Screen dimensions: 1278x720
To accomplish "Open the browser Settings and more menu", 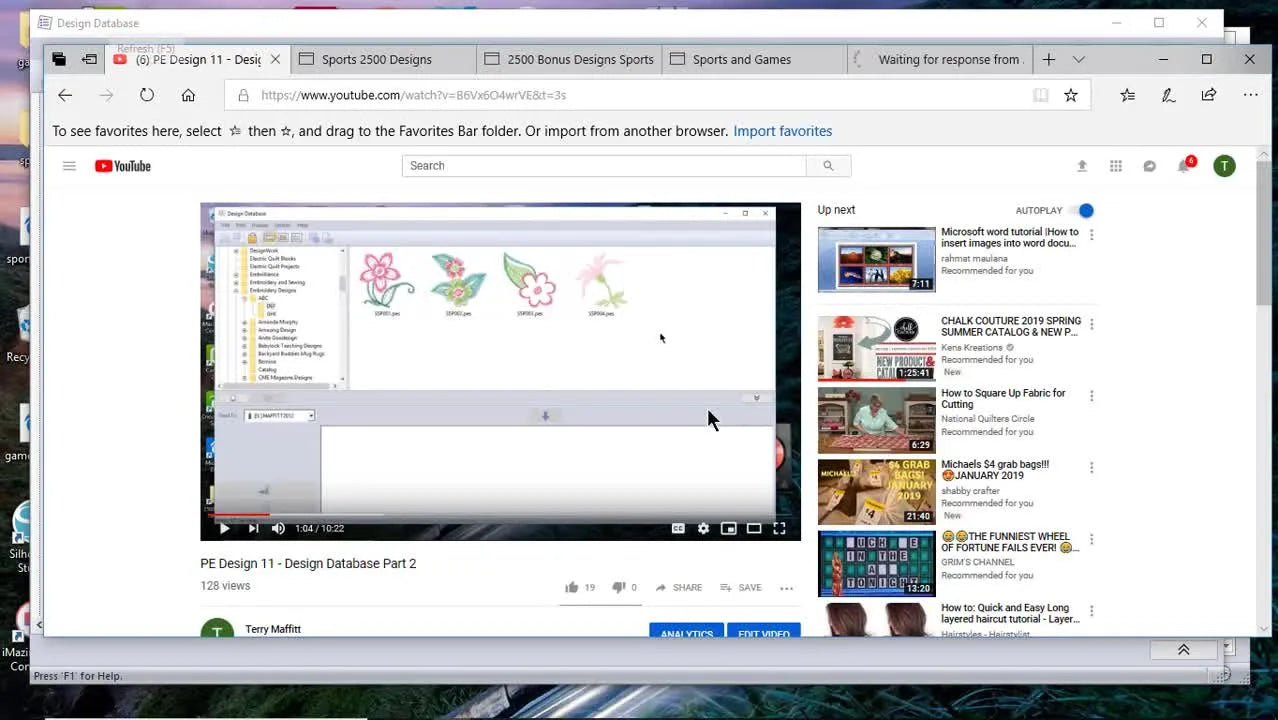I will pyautogui.click(x=1250, y=95).
